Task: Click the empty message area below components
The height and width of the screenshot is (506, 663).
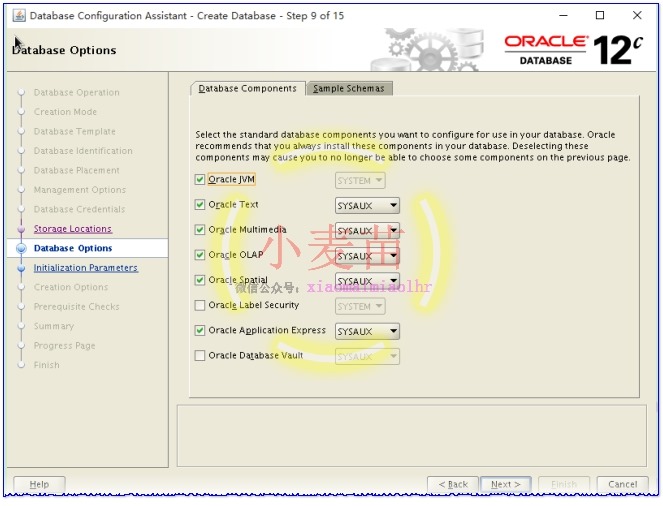Action: point(411,436)
